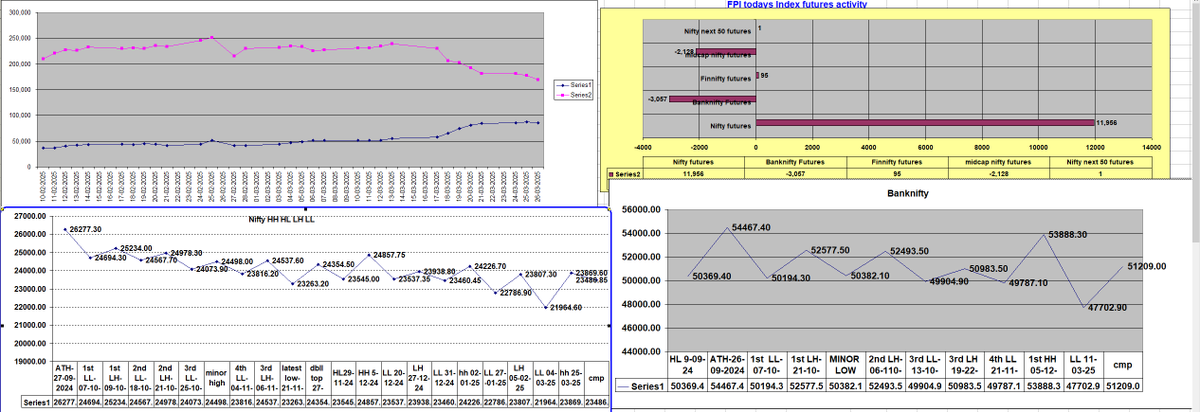Select 'cmp' column in Banknifty table
1200x412 pixels.
[x=1124, y=363]
